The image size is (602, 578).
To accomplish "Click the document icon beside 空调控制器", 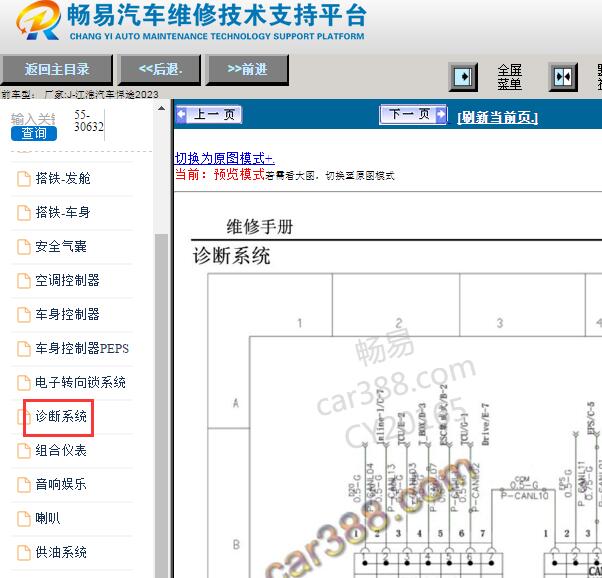I will click(x=24, y=281).
